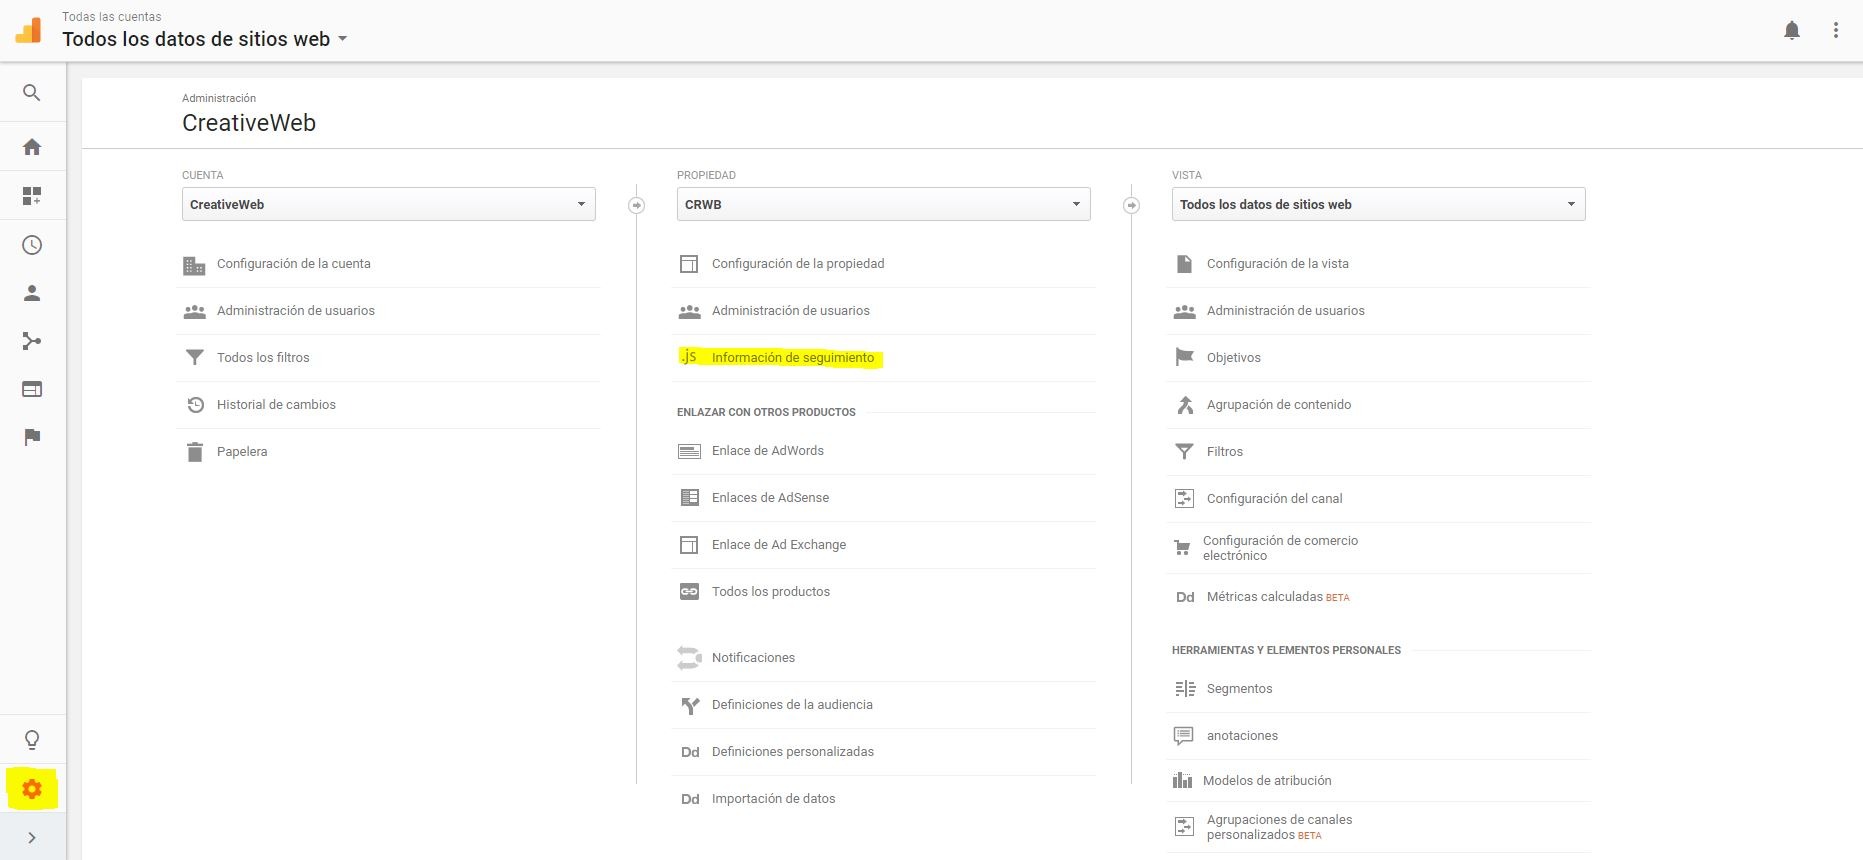Open Conversions flag icon in sidebar
The height and width of the screenshot is (860, 1863).
pos(32,437)
